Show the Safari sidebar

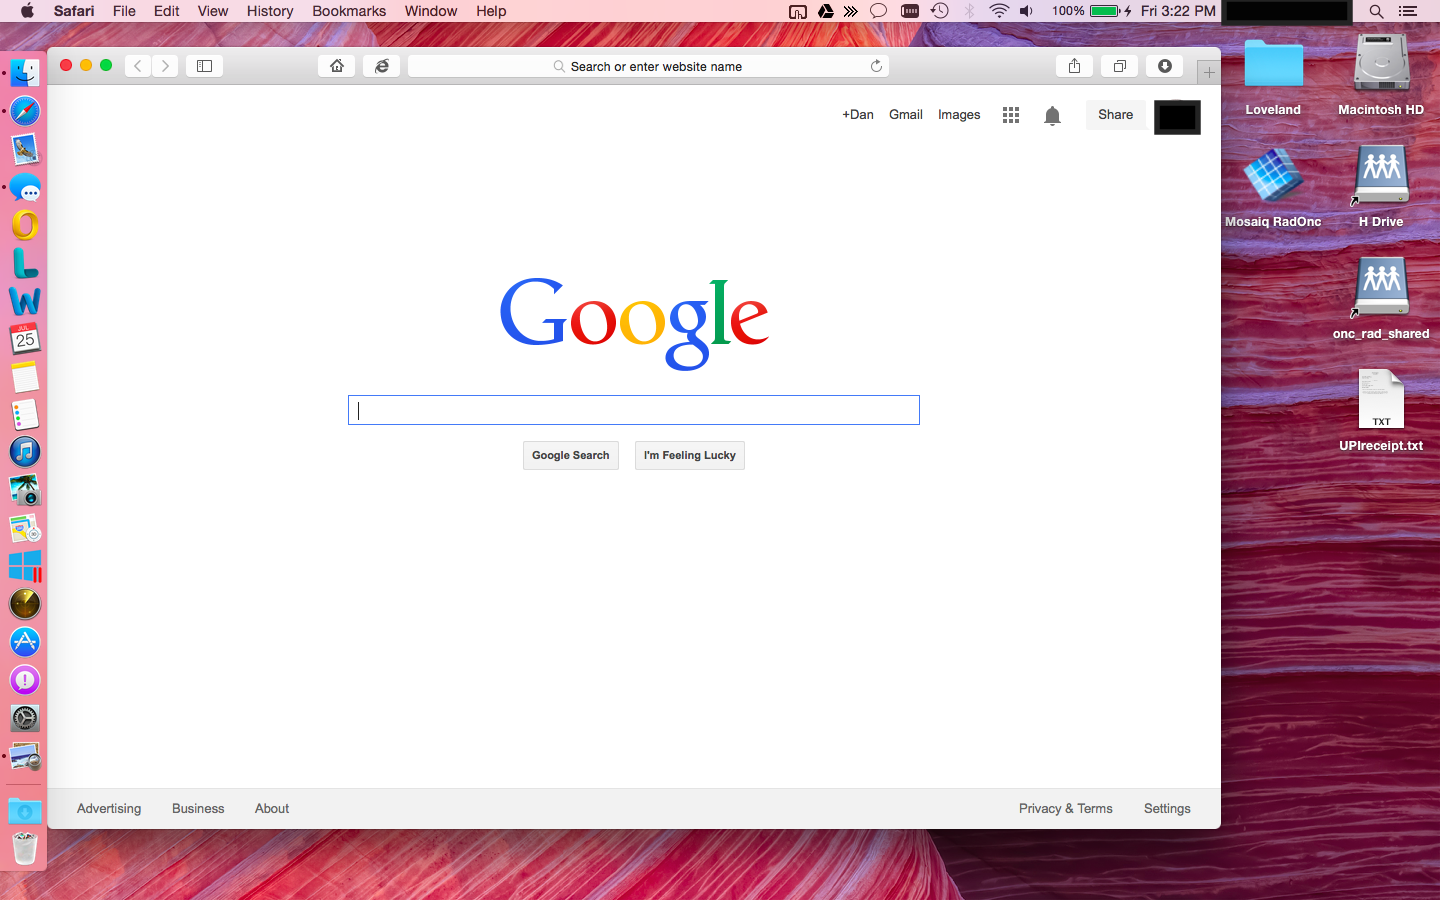(204, 66)
